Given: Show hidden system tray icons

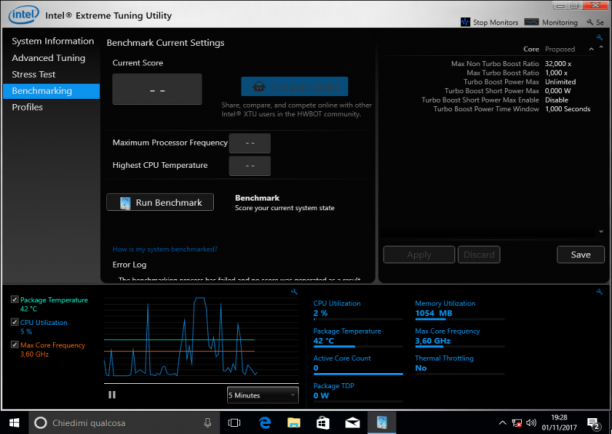Looking at the screenshot, I should [503, 423].
